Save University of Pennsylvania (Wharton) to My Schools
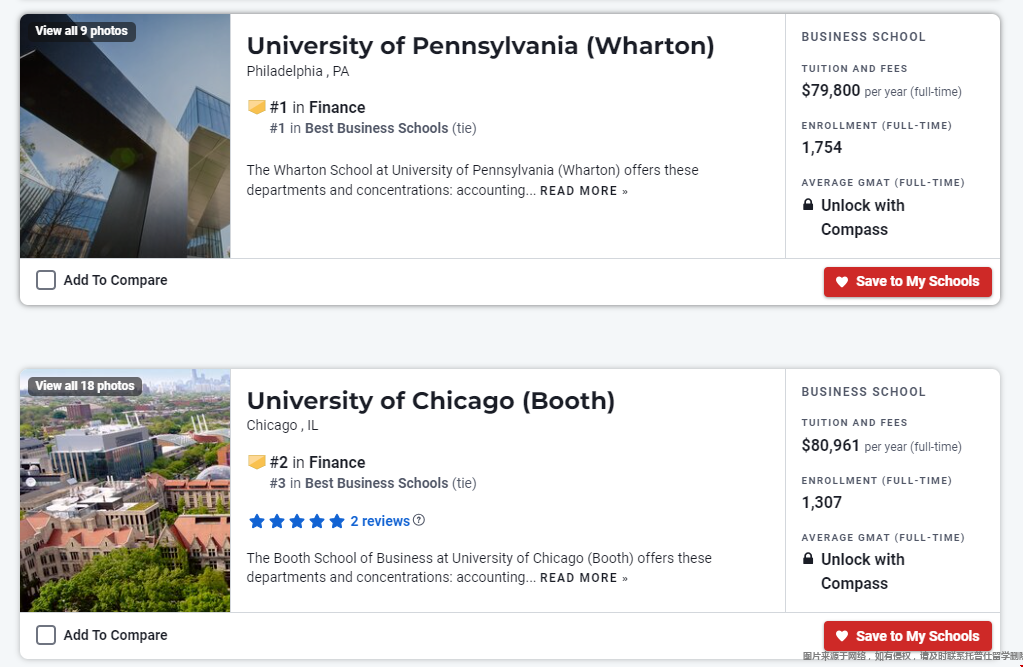Image resolution: width=1023 pixels, height=667 pixels. pos(908,281)
